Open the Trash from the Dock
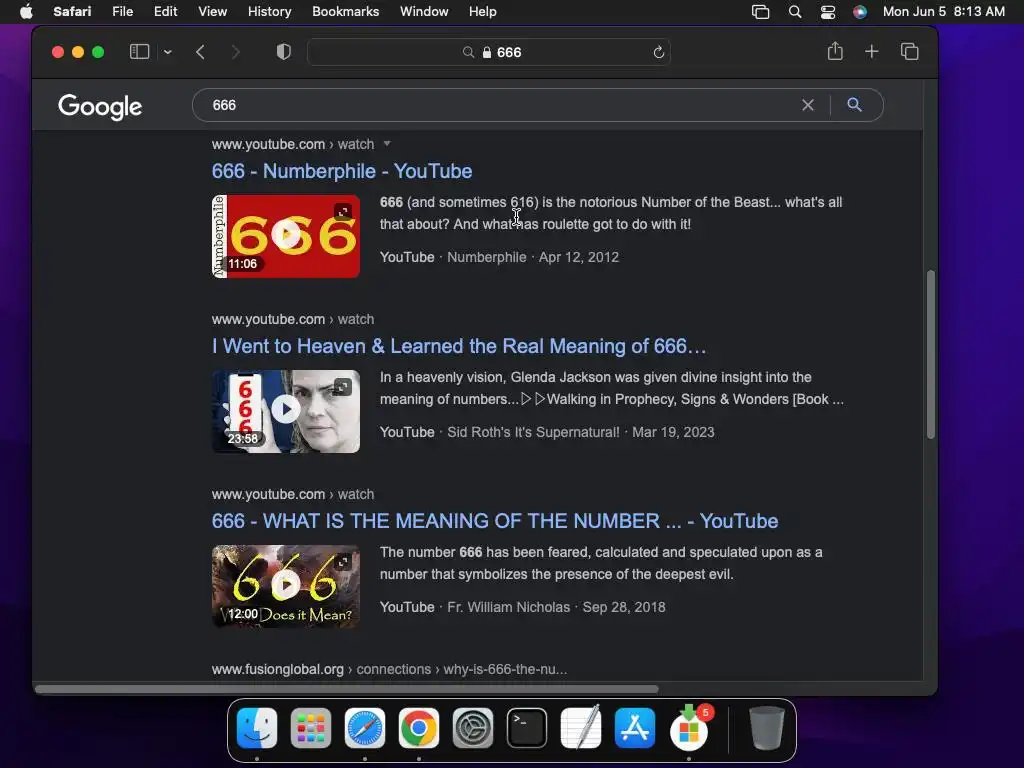 [x=767, y=728]
